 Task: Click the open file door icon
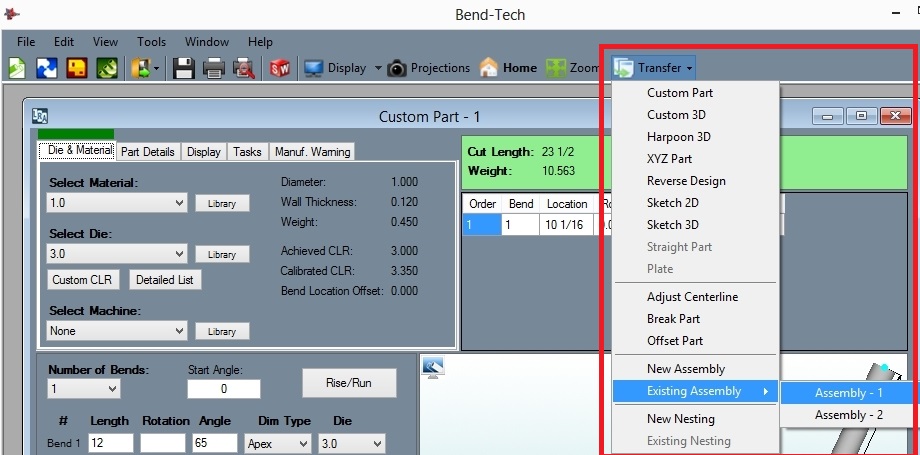point(141,68)
